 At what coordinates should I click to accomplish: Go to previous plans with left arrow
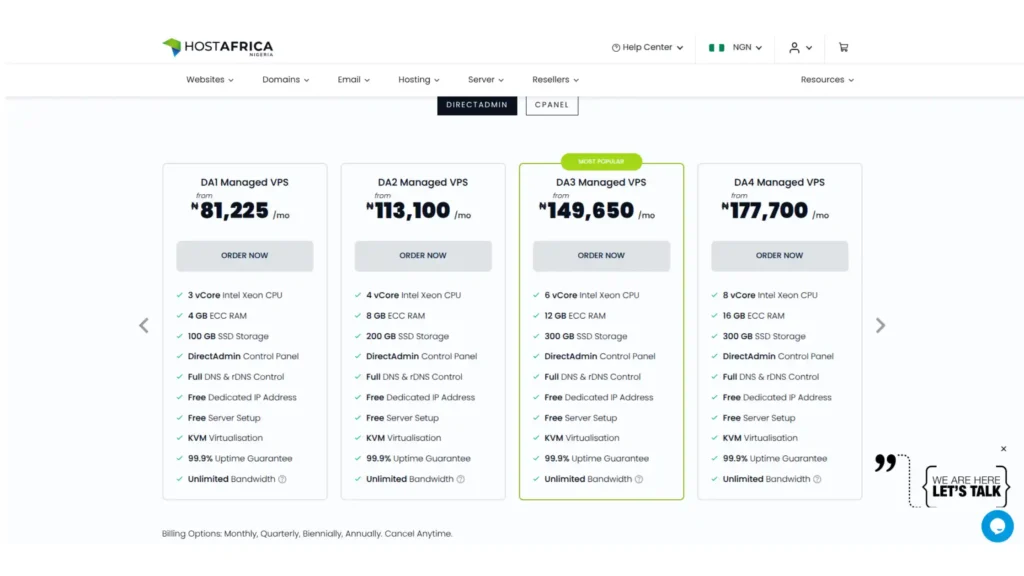click(x=144, y=325)
